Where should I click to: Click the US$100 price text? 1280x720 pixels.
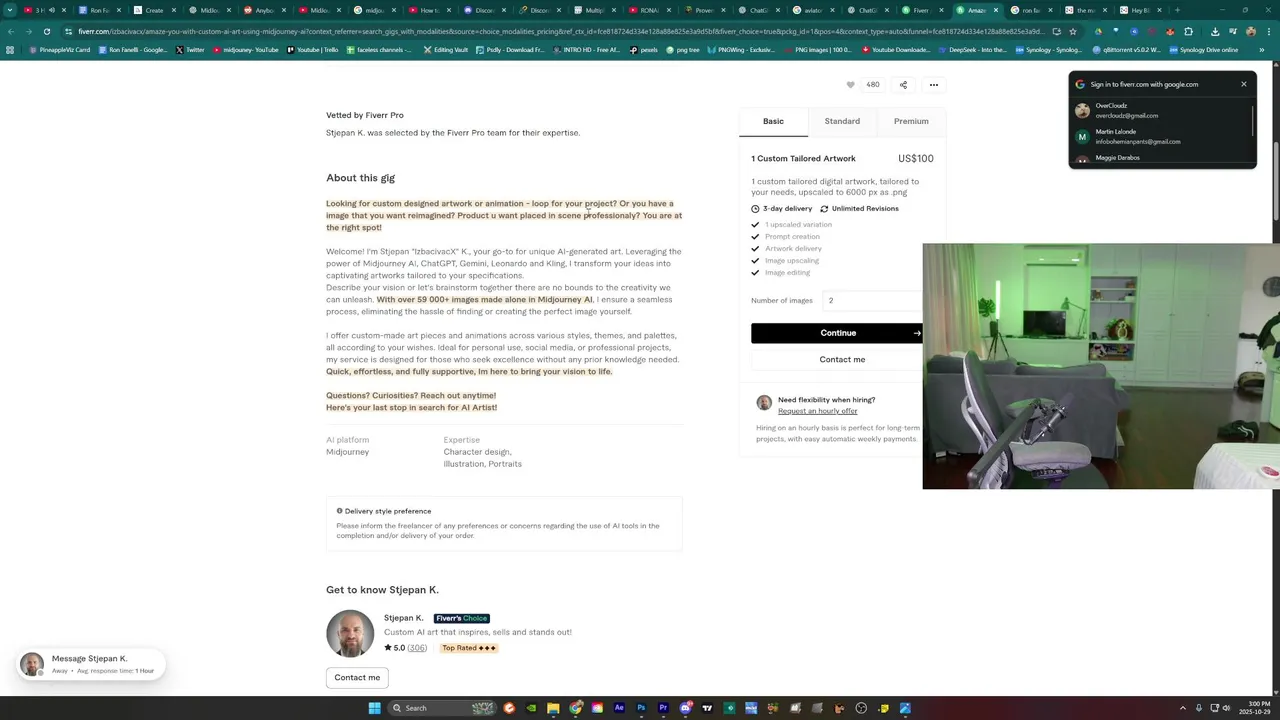[915, 159]
